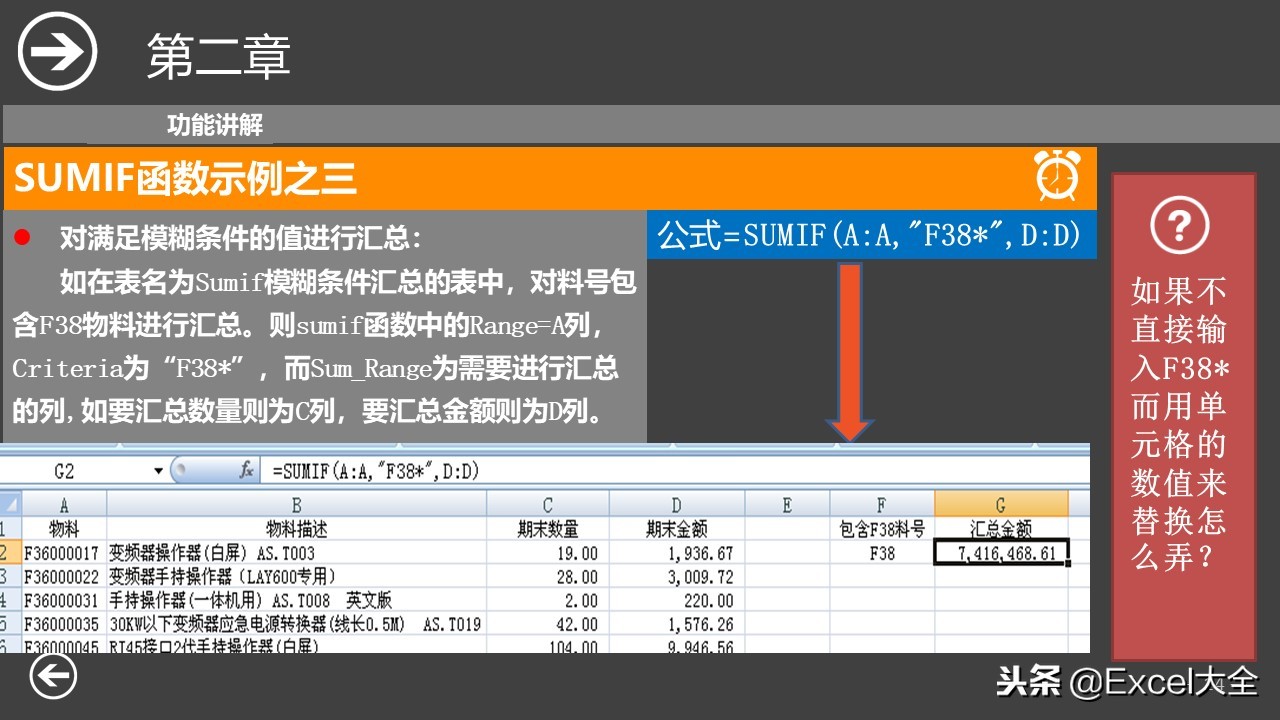Click row header 2 in the spreadsheet

[10, 550]
